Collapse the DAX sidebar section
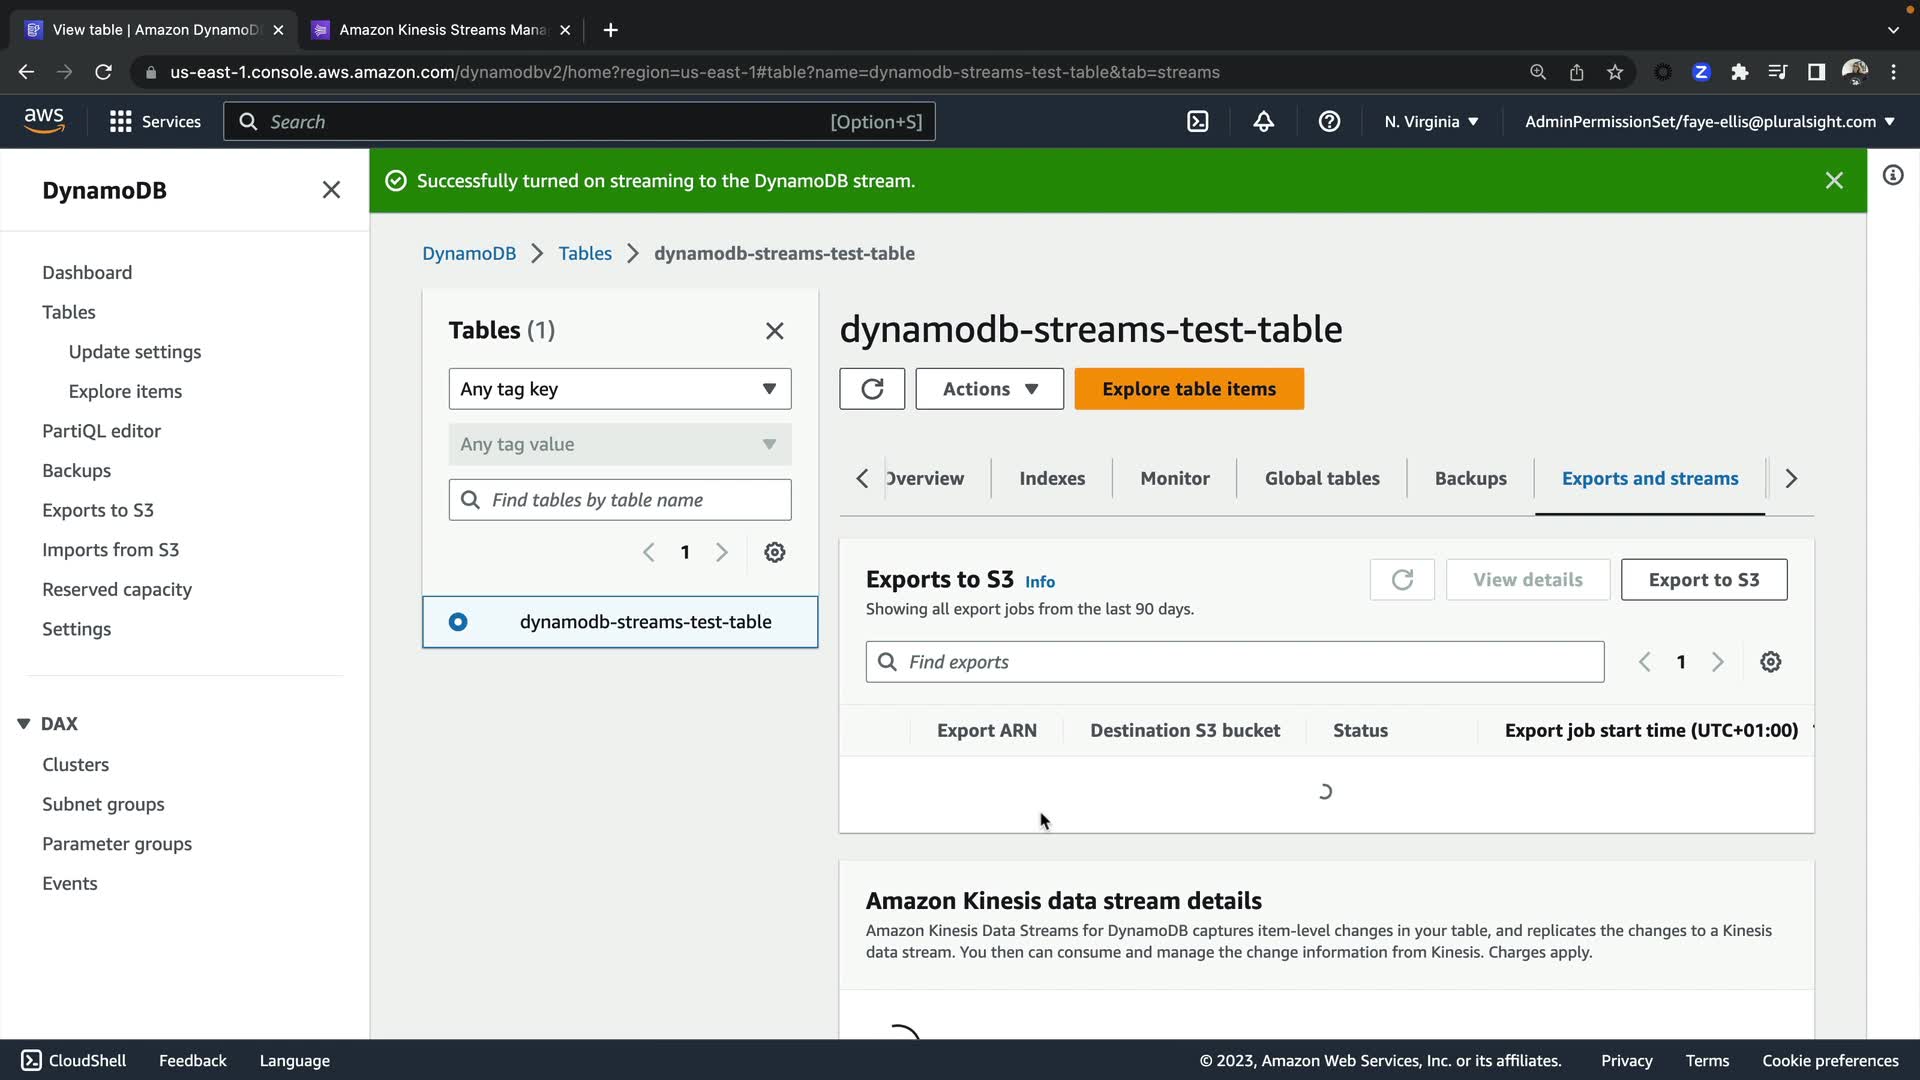1920x1080 pixels. coord(24,723)
